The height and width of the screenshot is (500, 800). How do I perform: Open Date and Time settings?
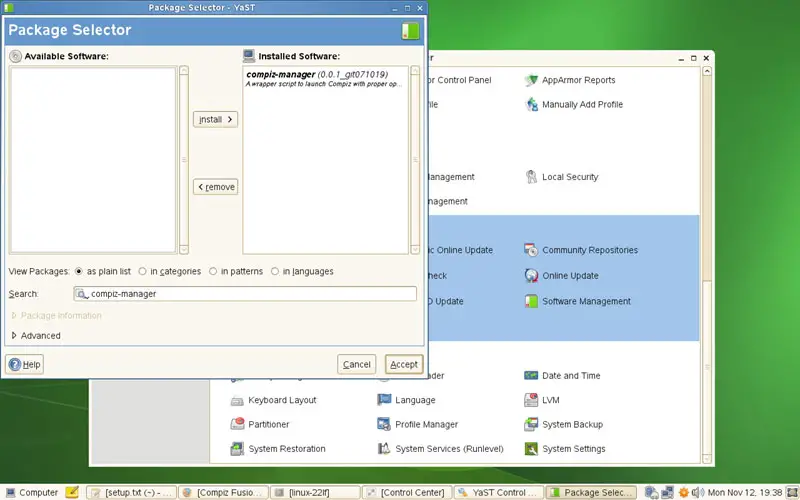click(x=562, y=376)
